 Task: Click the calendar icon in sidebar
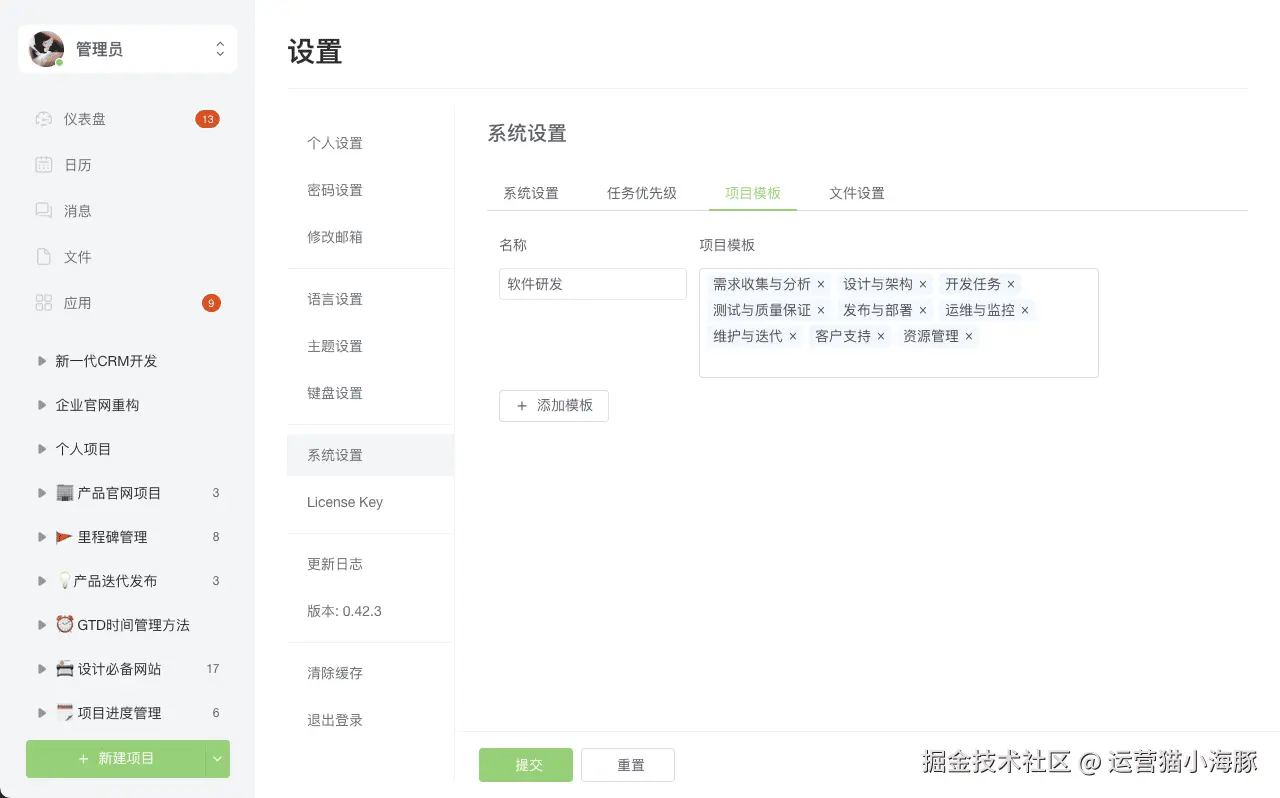click(43, 165)
